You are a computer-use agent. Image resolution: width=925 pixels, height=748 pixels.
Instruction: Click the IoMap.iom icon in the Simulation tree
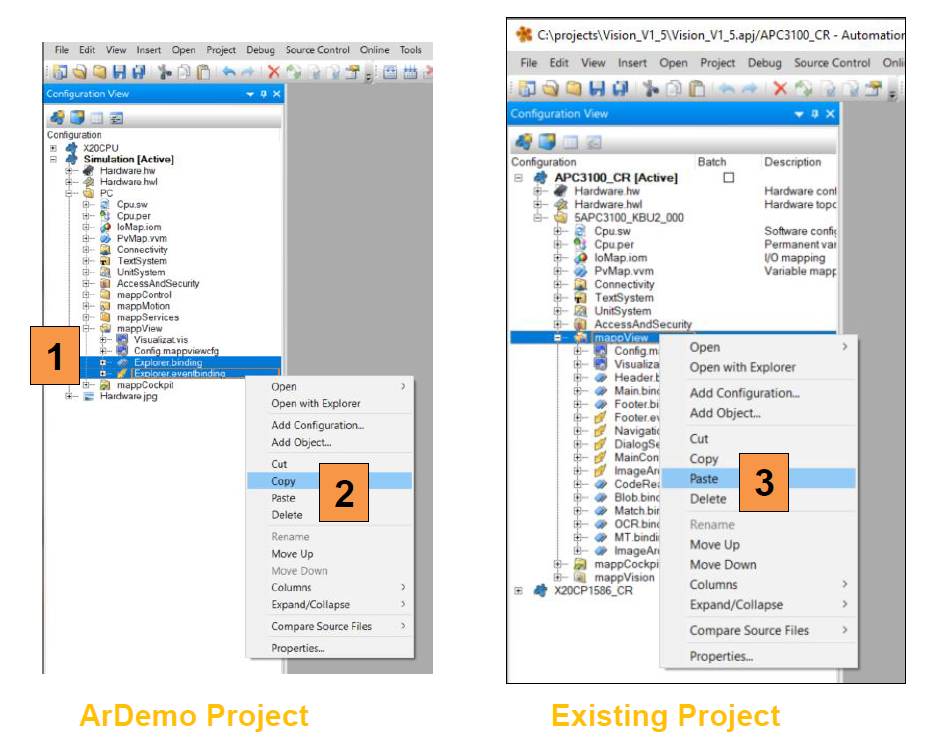(106, 227)
